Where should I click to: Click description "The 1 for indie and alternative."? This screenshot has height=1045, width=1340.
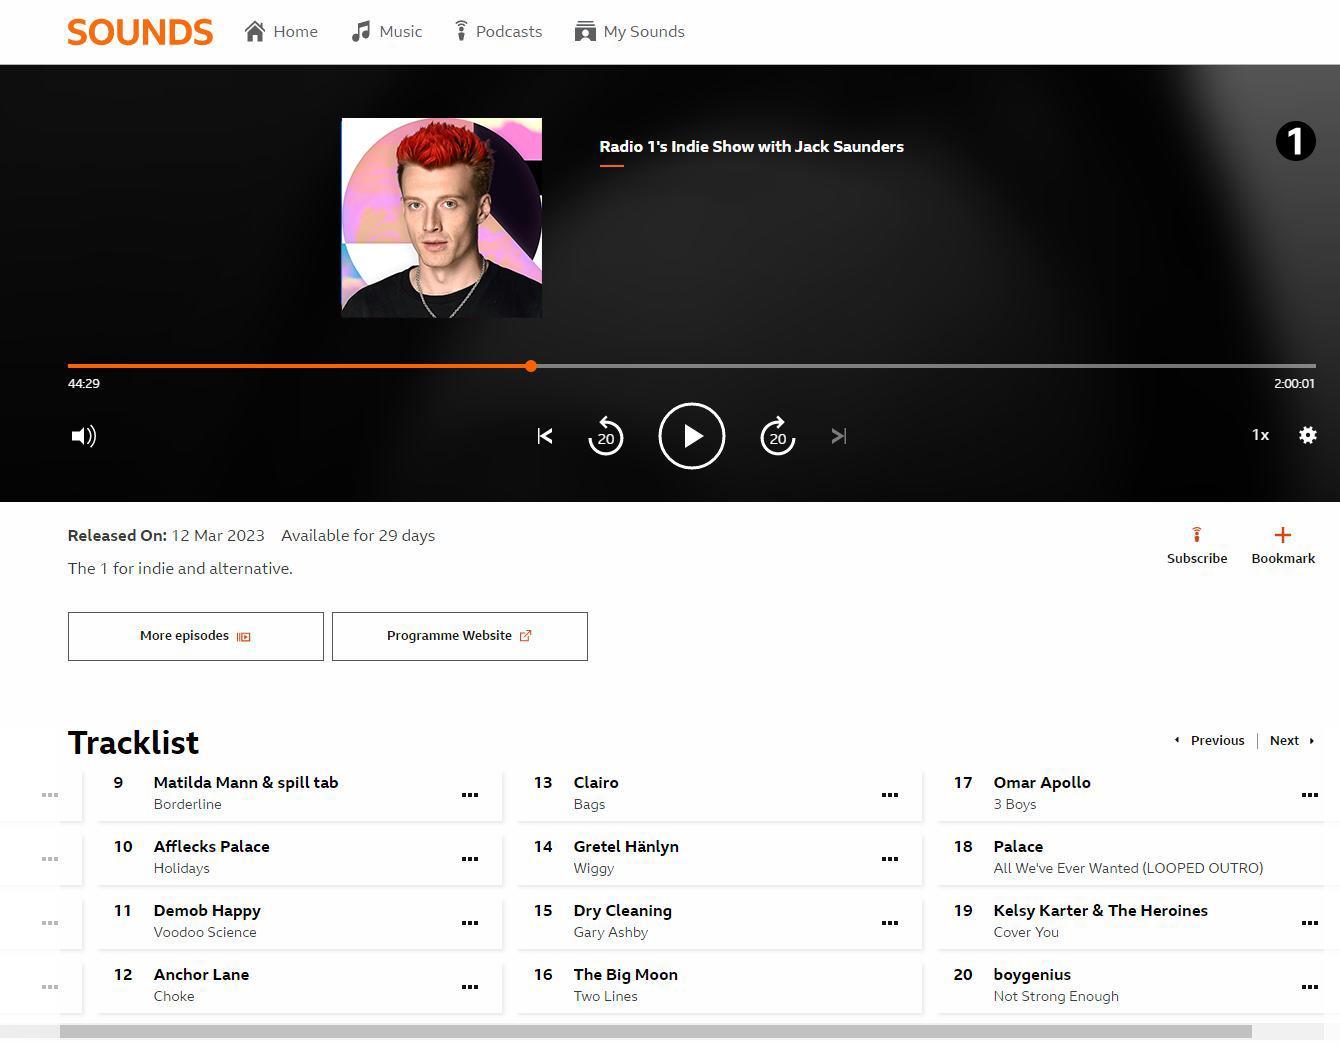pyautogui.click(x=180, y=569)
